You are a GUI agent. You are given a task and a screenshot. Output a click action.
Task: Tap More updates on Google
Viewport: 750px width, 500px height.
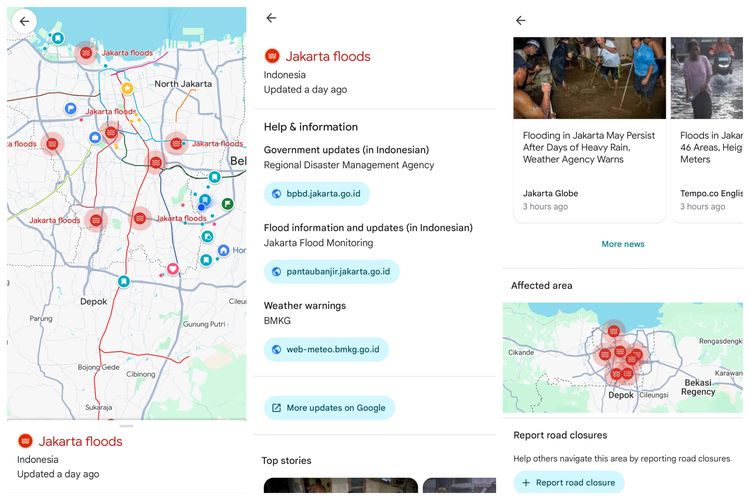point(329,408)
